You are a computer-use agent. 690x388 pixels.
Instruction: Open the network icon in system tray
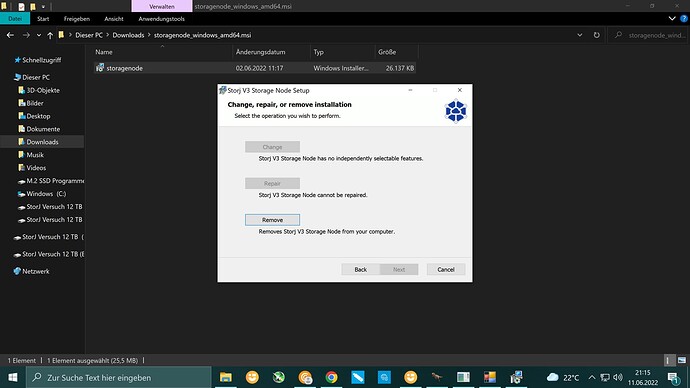[605, 377]
